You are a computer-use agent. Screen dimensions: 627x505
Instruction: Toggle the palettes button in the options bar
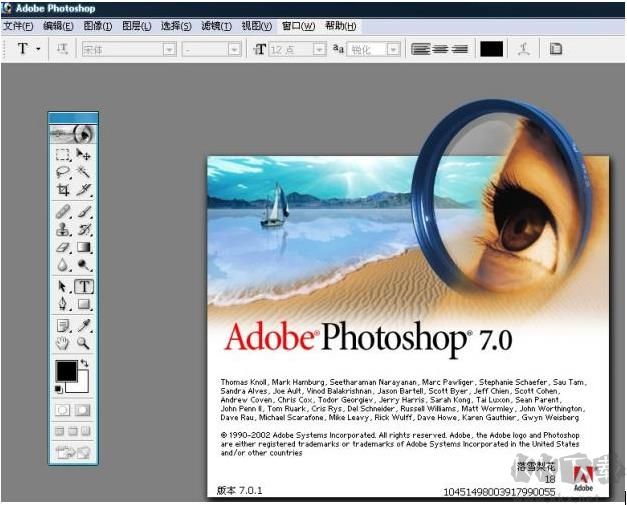click(555, 49)
